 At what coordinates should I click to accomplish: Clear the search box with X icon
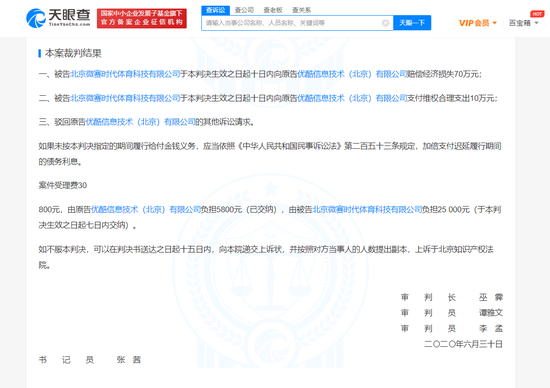(385, 23)
